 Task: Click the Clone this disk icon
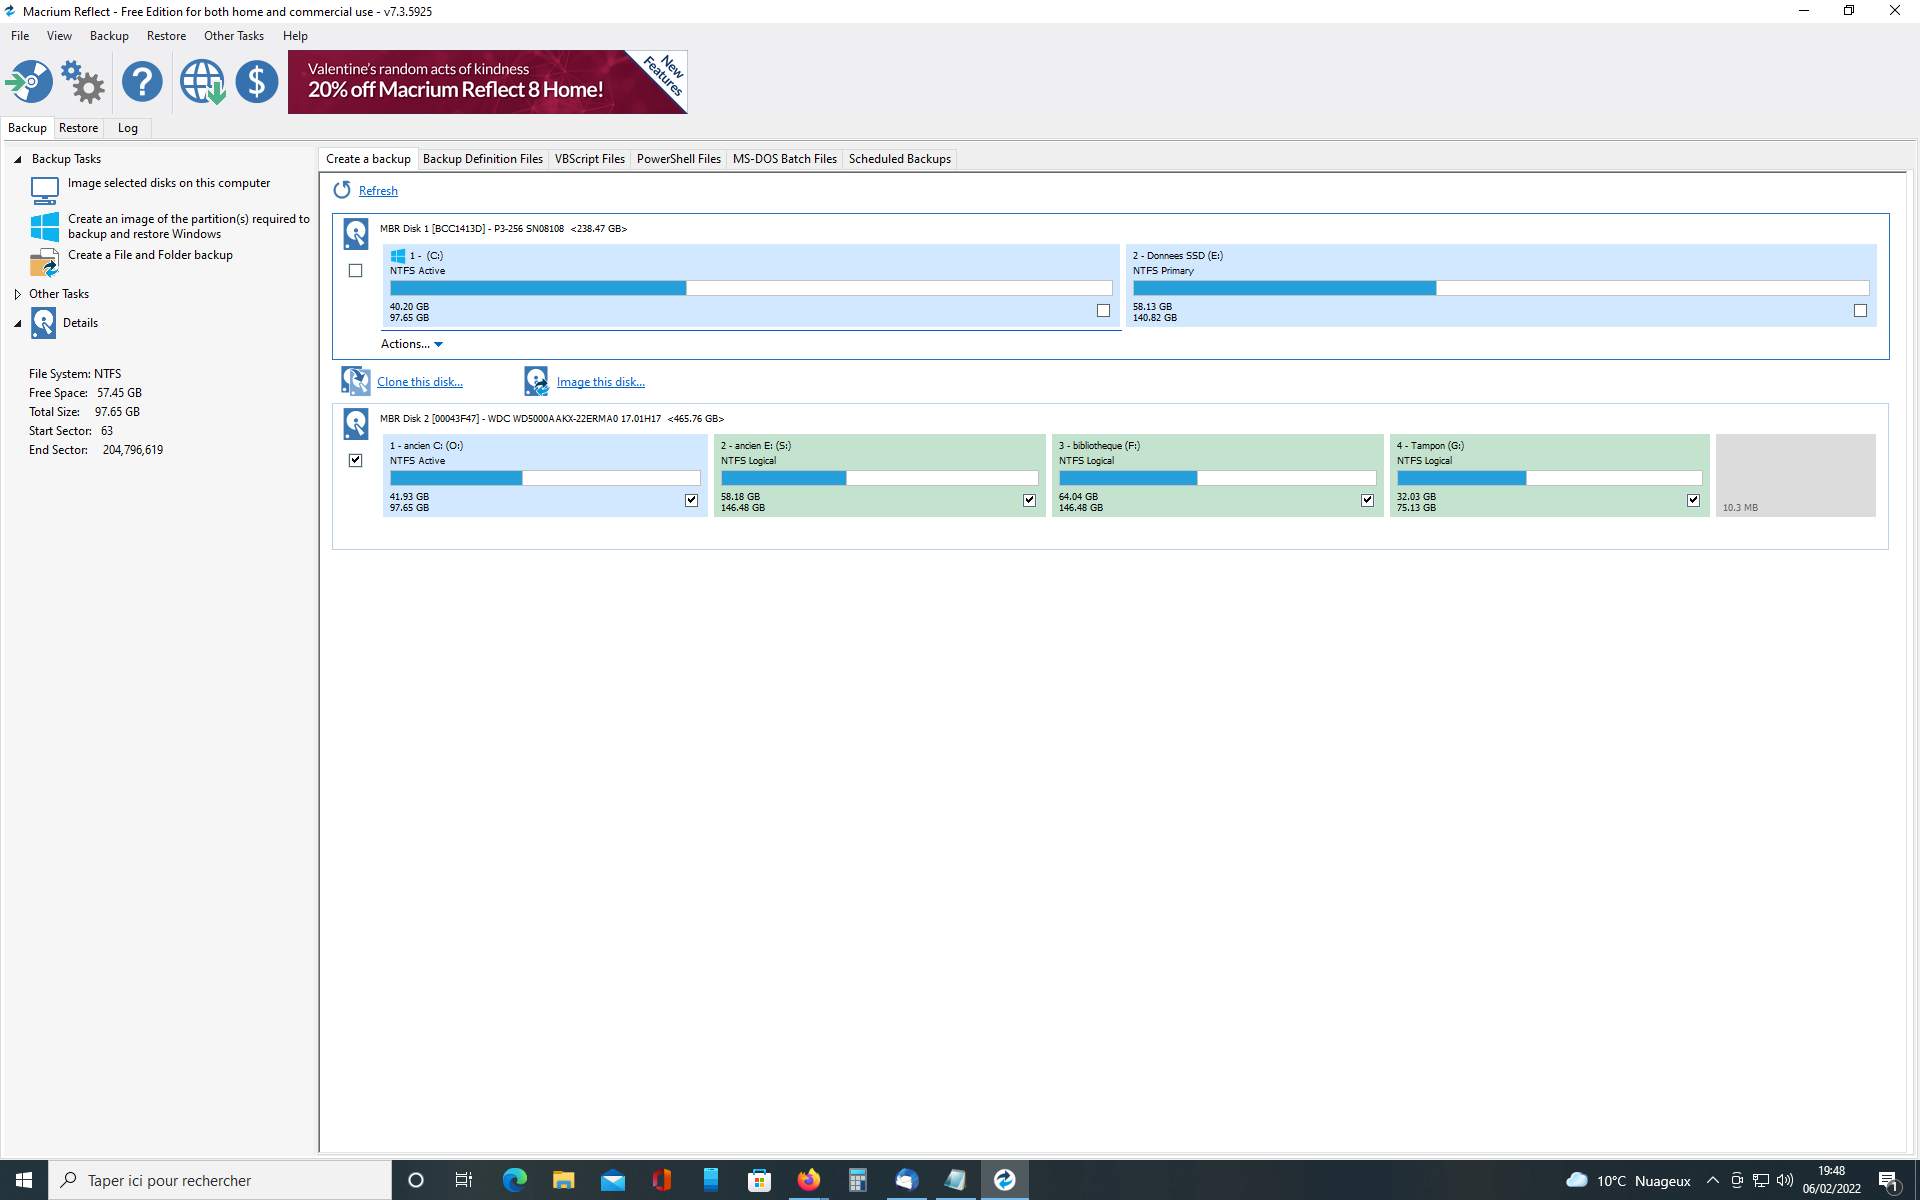pyautogui.click(x=355, y=381)
